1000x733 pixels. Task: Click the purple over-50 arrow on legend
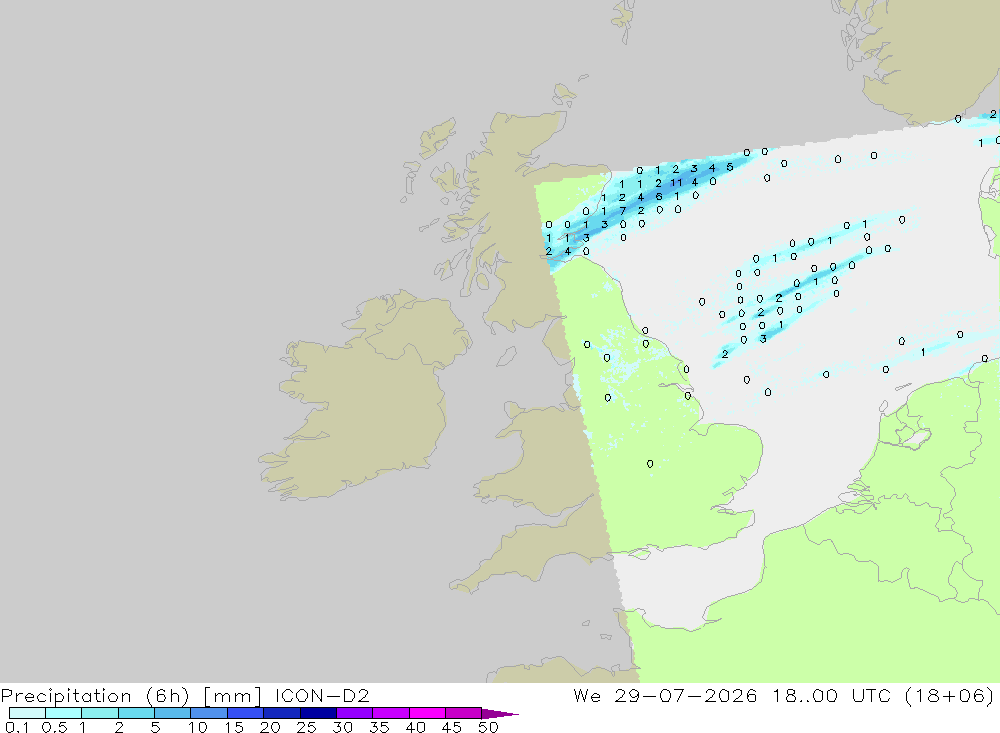tap(499, 713)
